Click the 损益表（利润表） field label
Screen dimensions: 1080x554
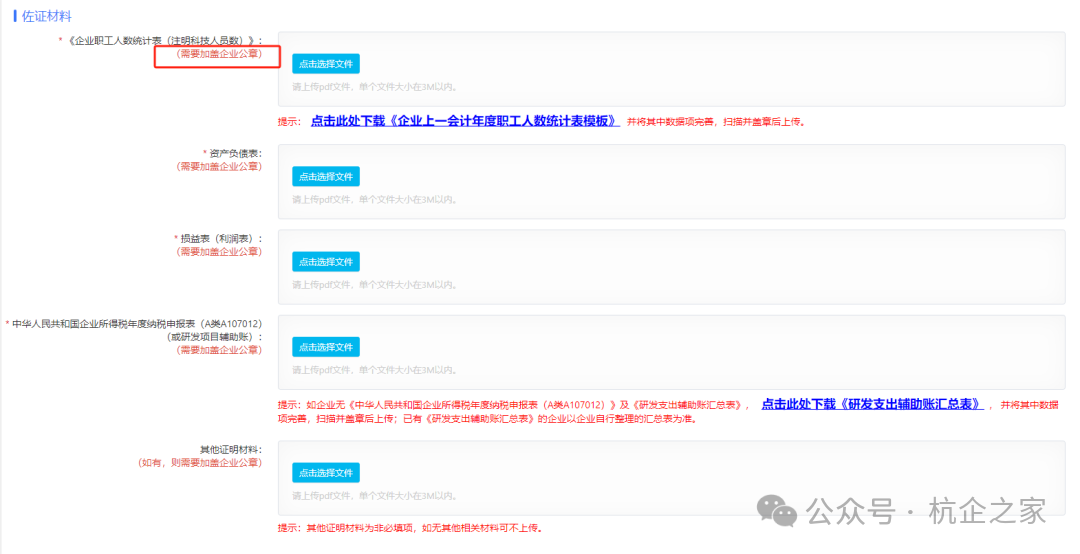click(x=220, y=238)
